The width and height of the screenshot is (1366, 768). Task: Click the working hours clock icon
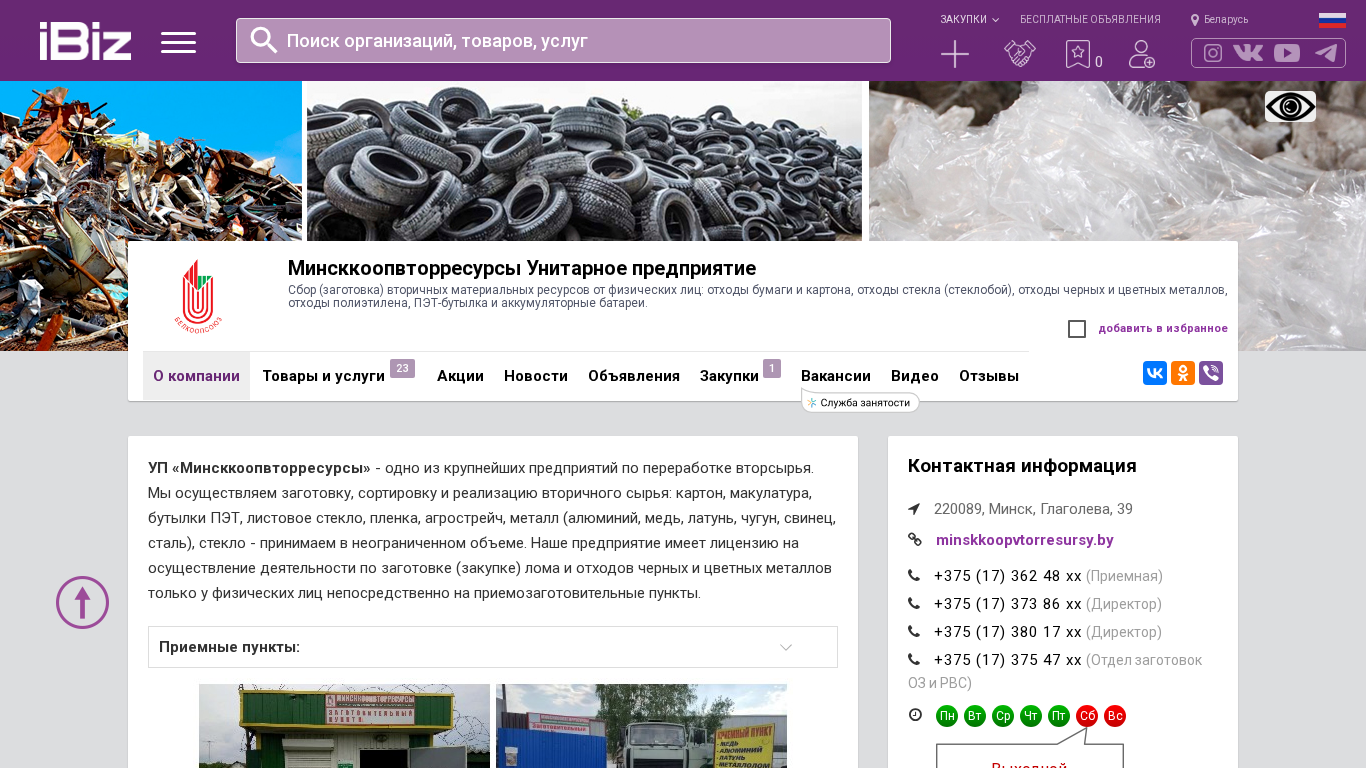pos(915,715)
